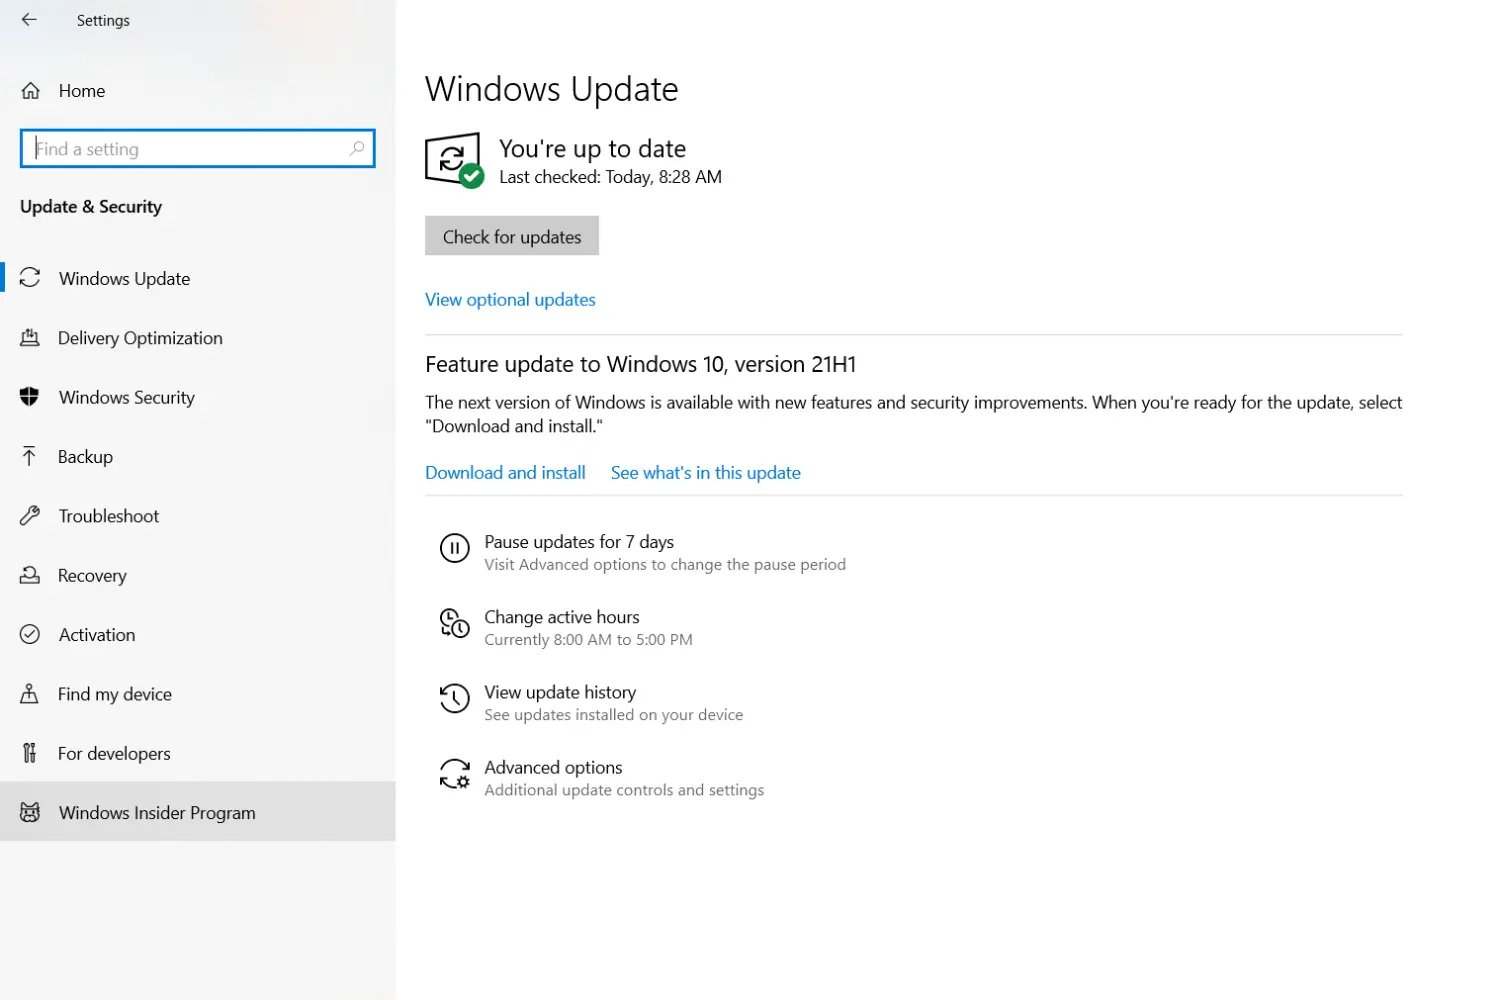Click the Check for updates button
Viewport: 1500px width, 1000px height.
pos(512,236)
